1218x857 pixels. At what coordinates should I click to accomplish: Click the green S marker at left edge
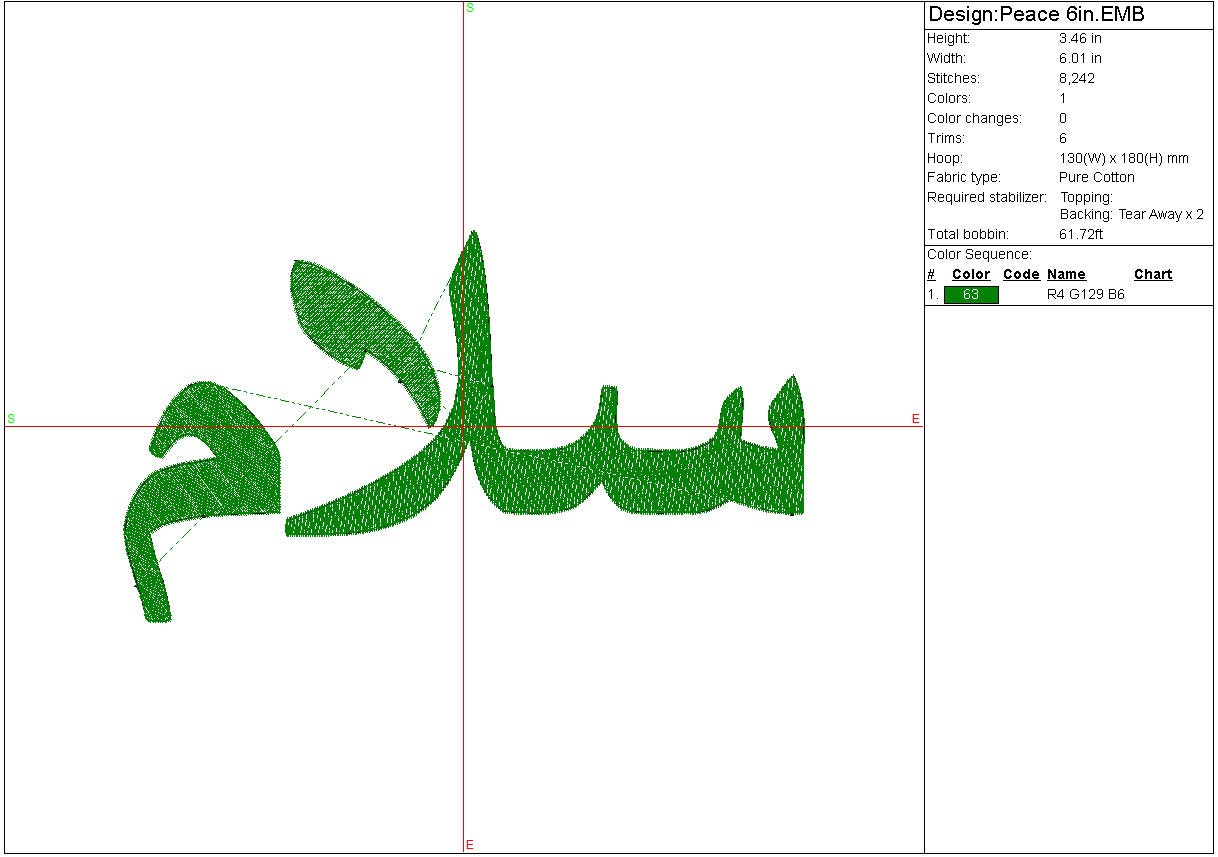(11, 418)
